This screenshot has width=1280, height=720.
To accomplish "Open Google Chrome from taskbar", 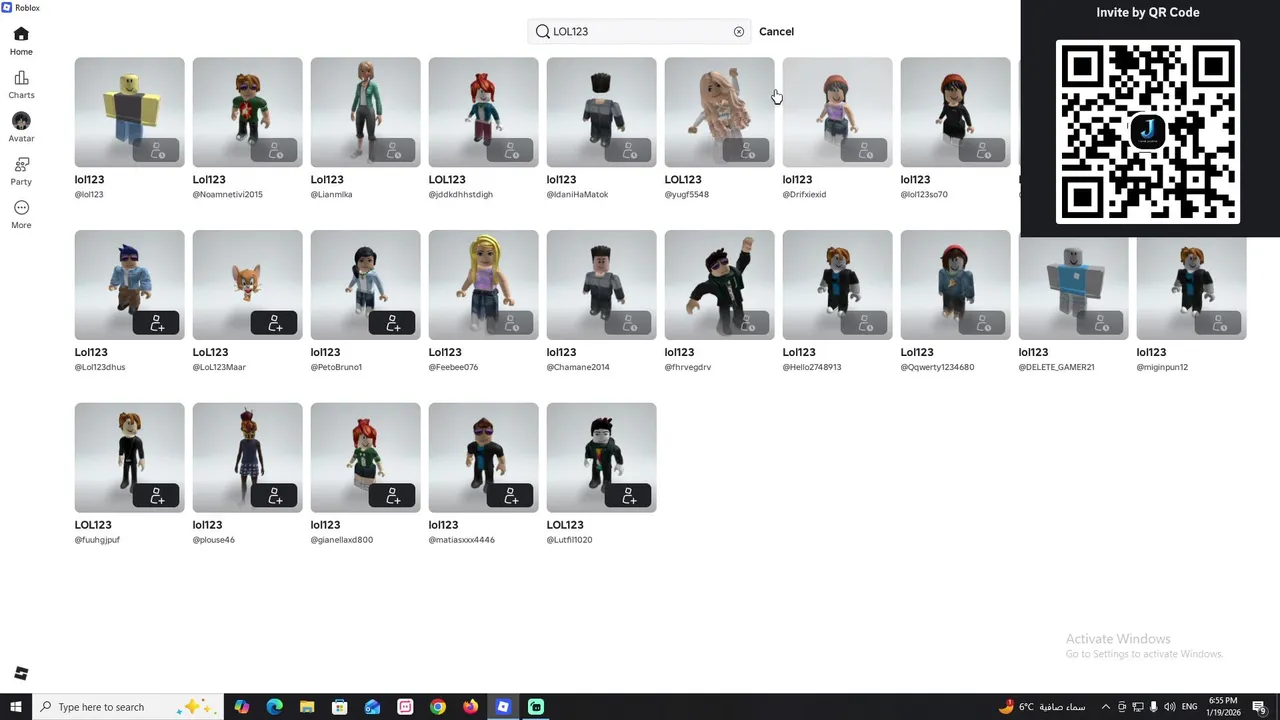I will point(438,707).
